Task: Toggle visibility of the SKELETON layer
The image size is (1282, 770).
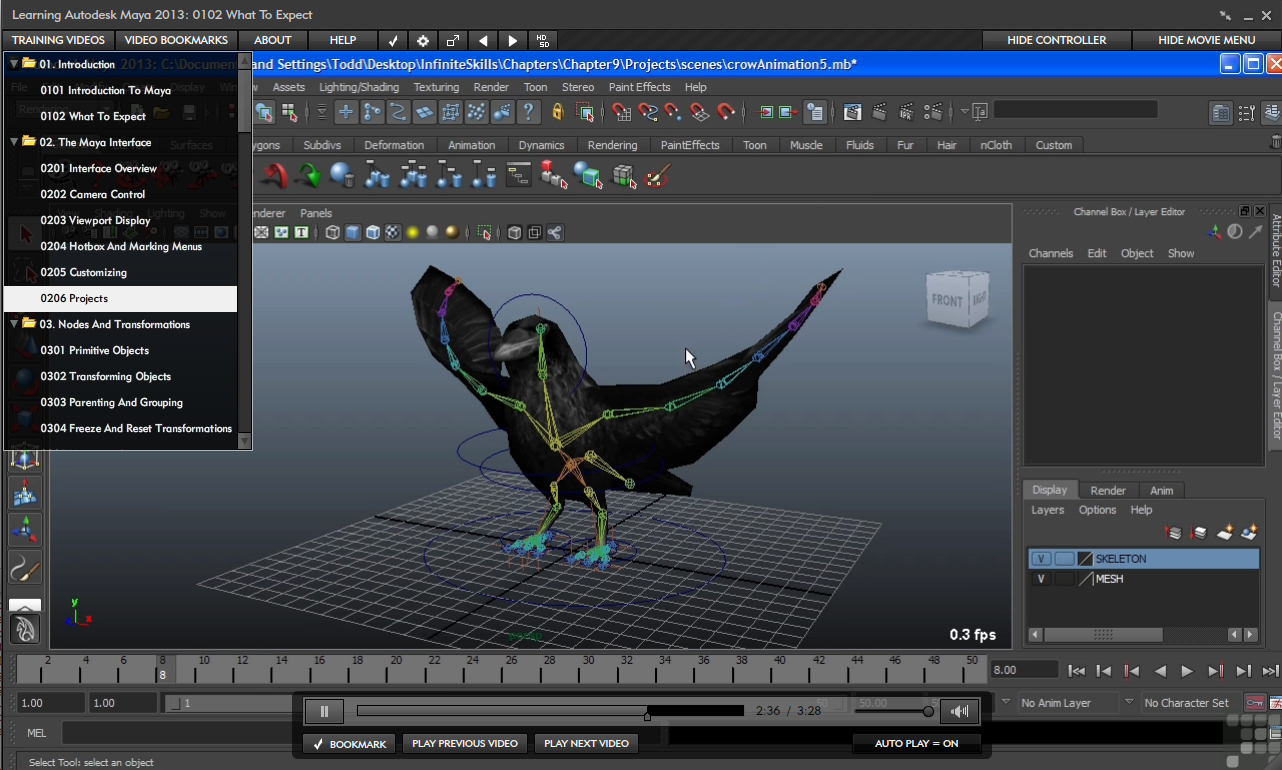Action: pyautogui.click(x=1042, y=559)
